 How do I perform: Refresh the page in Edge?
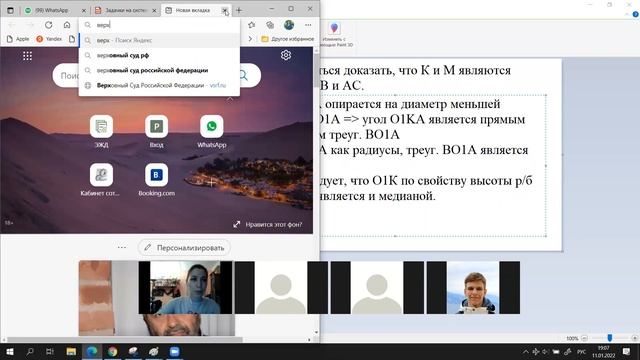tap(49, 25)
